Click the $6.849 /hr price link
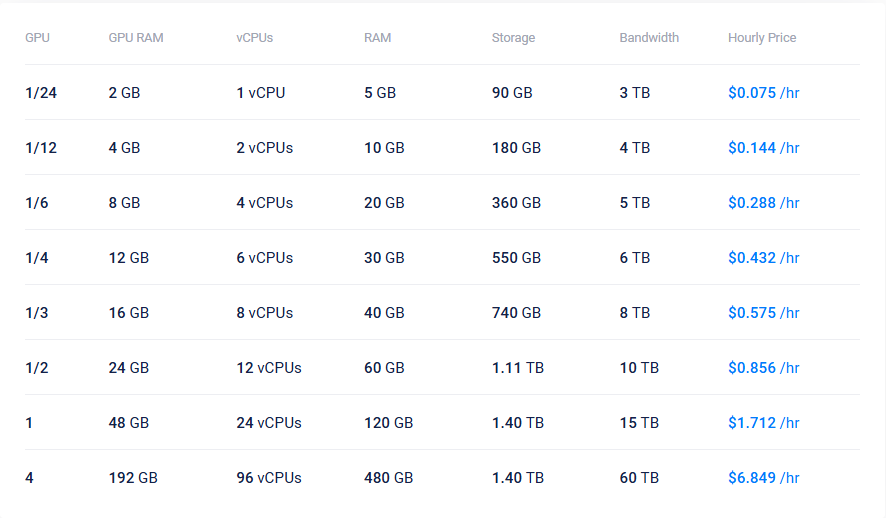 763,478
